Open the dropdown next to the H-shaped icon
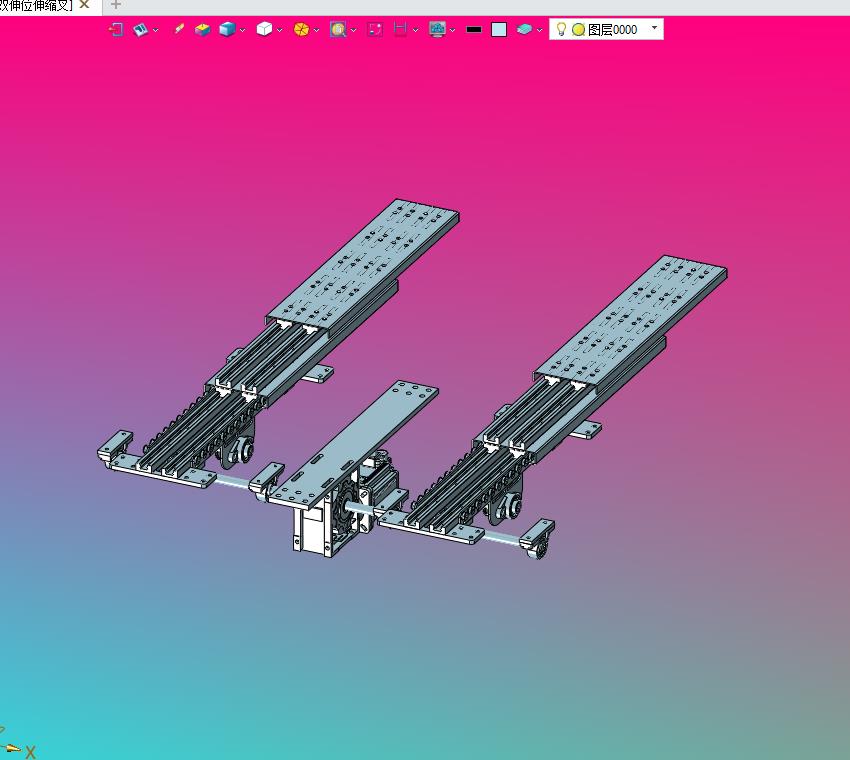This screenshot has height=760, width=850. (x=416, y=30)
